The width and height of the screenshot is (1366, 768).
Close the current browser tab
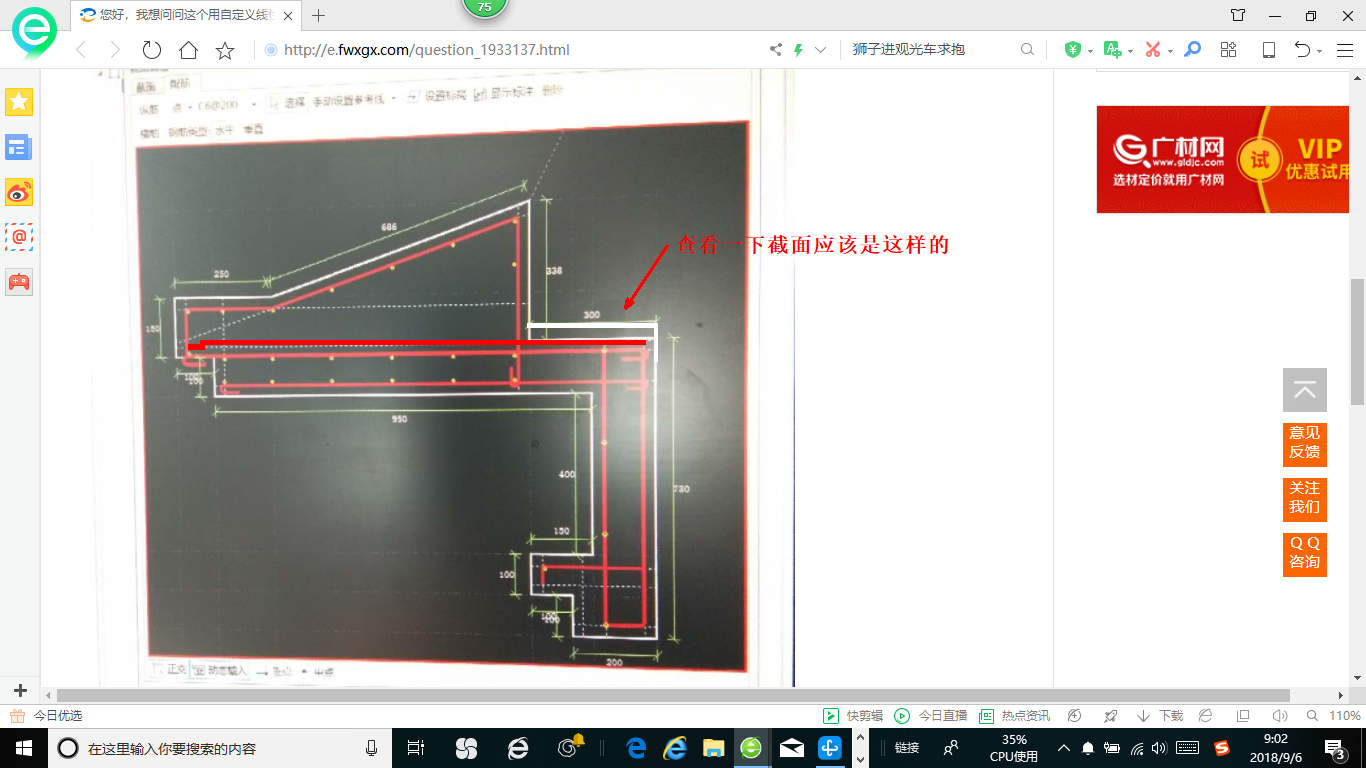point(289,15)
